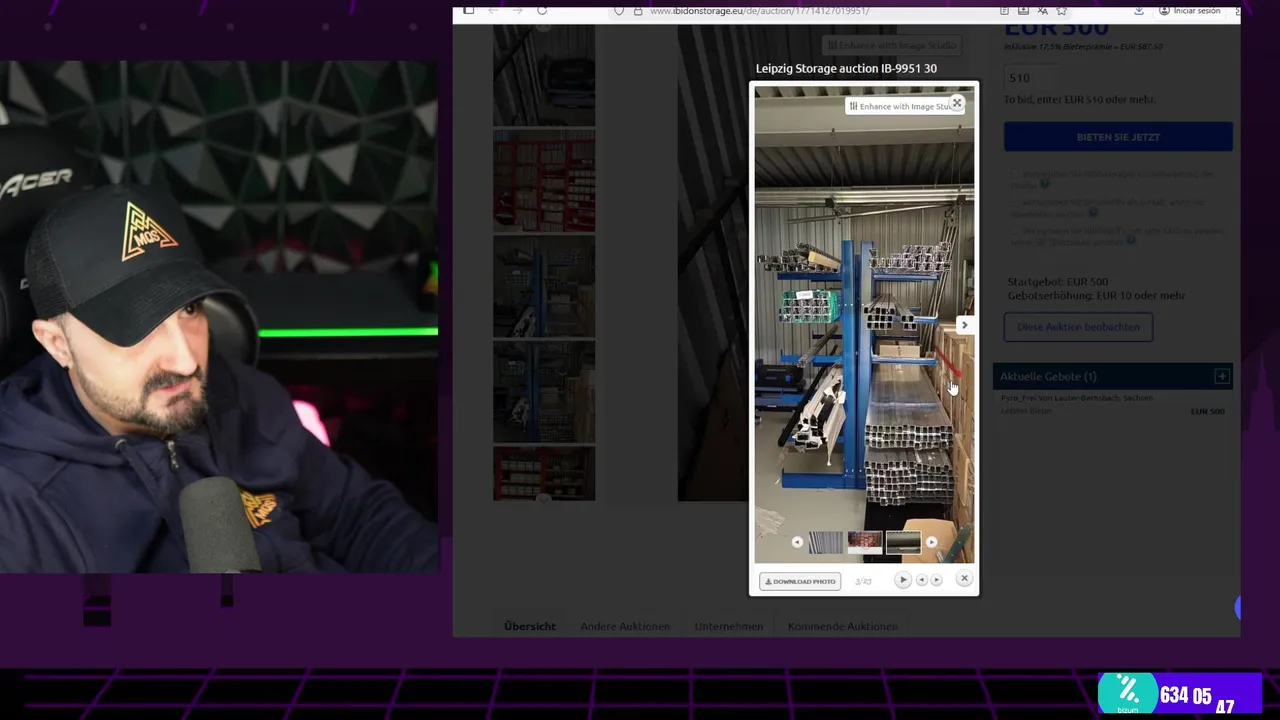Open help icon beside third bid option
Image resolution: width=1280 pixels, height=720 pixels.
[x=1132, y=240]
